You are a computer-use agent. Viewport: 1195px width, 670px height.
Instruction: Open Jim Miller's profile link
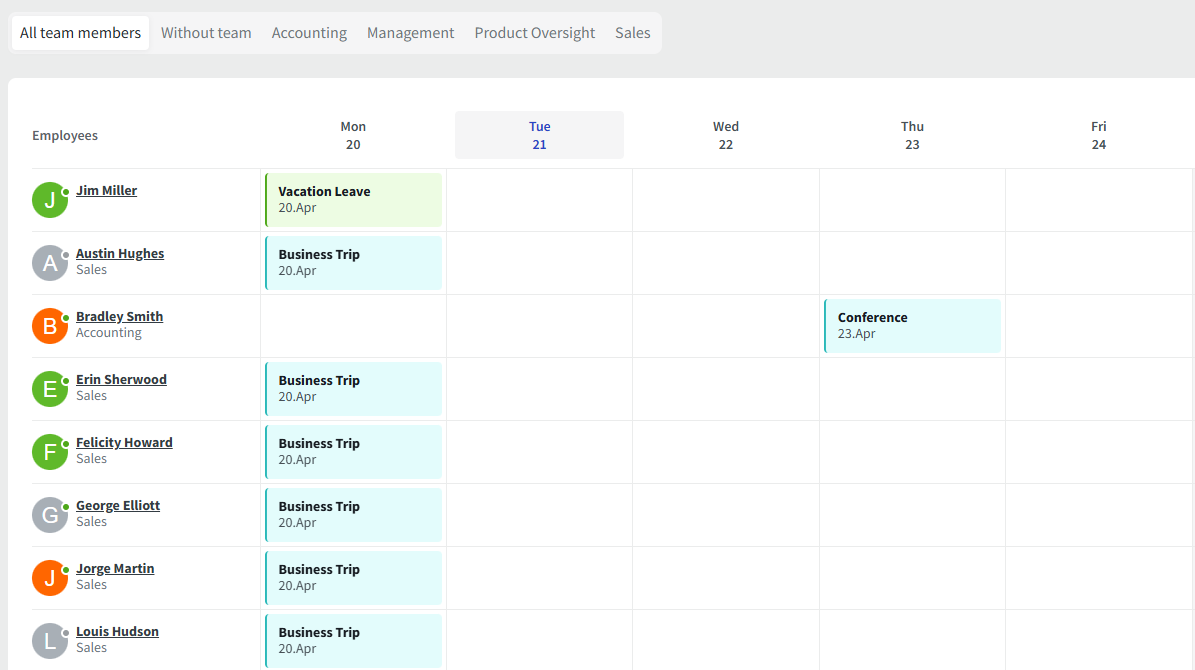[106, 191]
